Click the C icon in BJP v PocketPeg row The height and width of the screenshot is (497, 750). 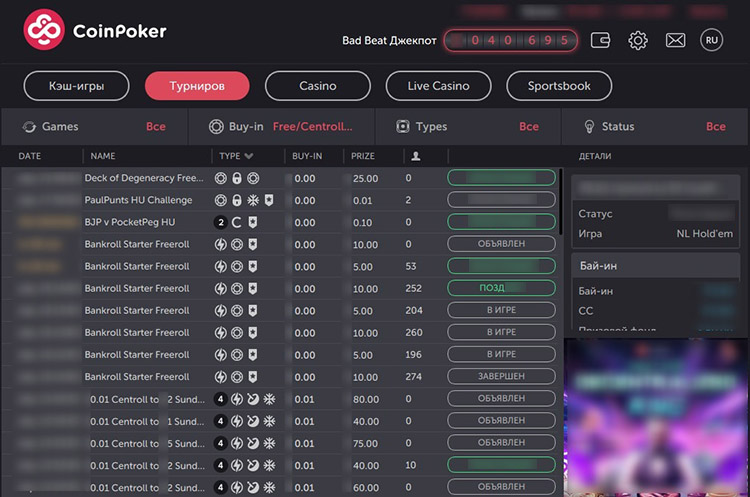point(237,222)
